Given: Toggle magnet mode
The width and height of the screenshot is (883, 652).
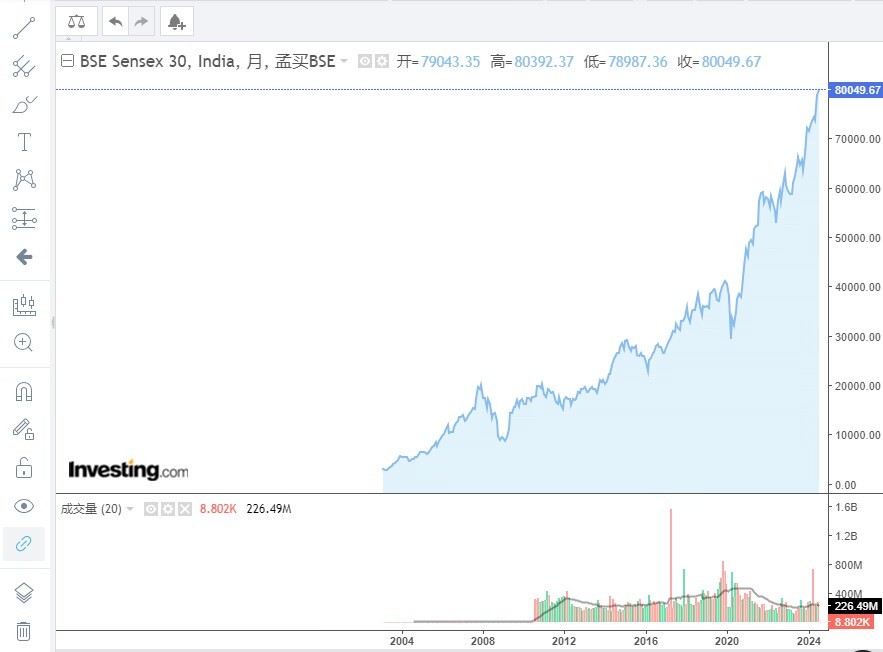Looking at the screenshot, I should (24, 391).
